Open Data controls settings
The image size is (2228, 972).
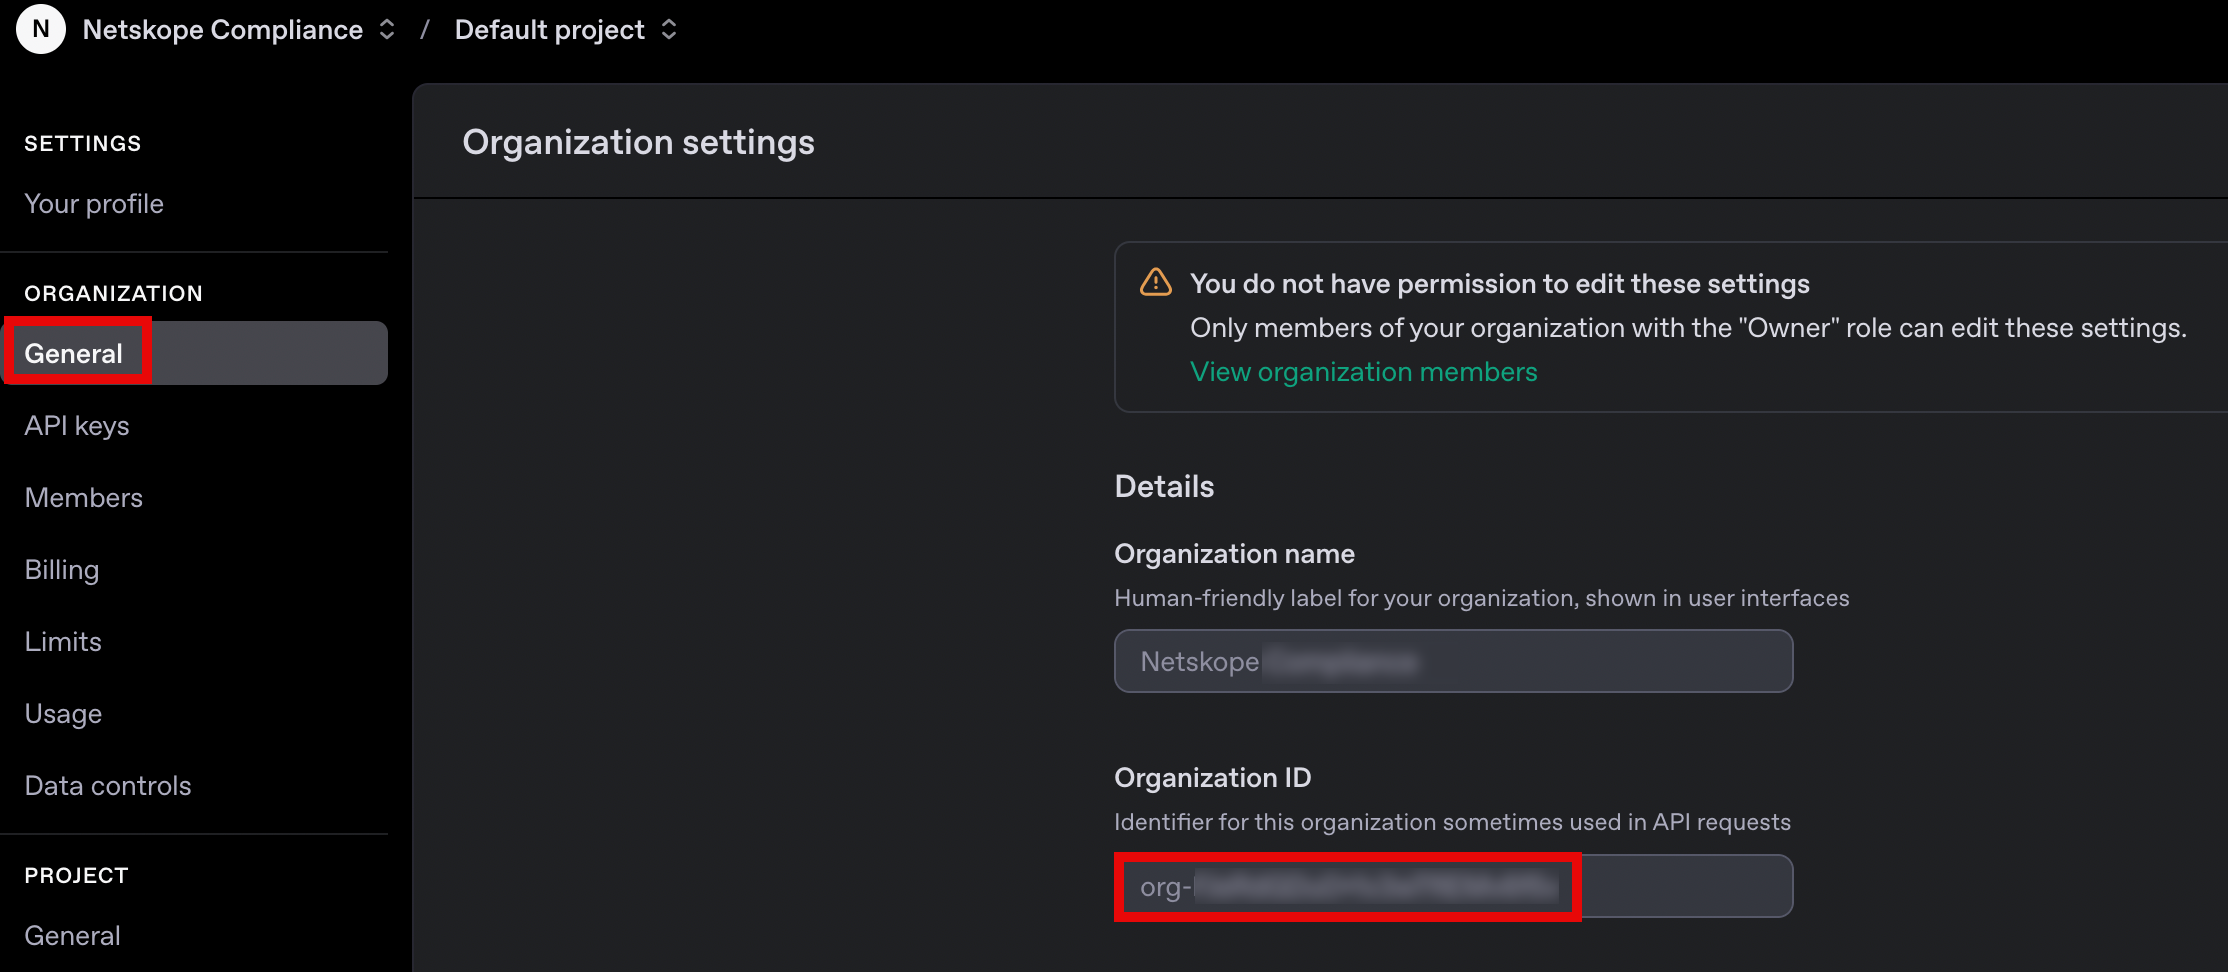point(107,785)
